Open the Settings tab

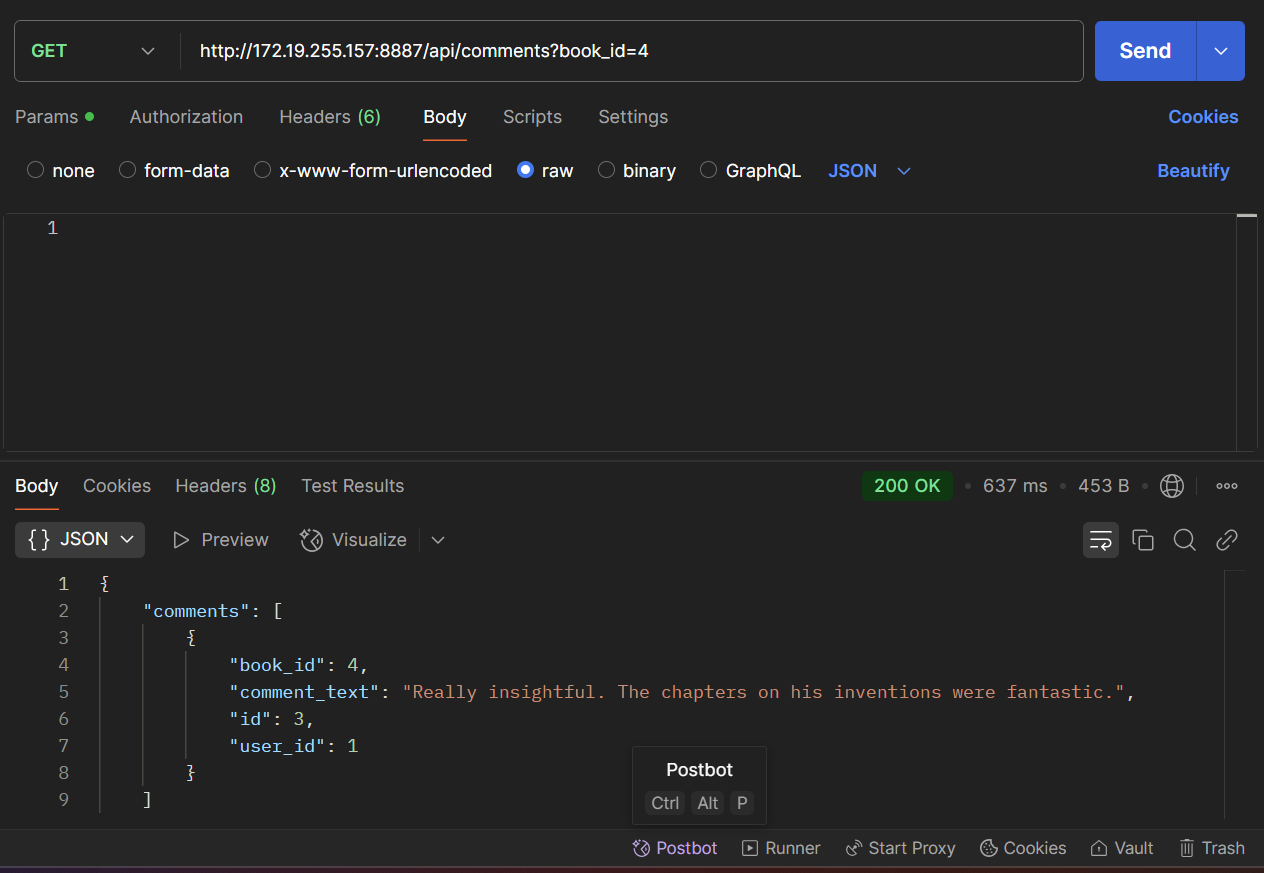click(x=633, y=117)
